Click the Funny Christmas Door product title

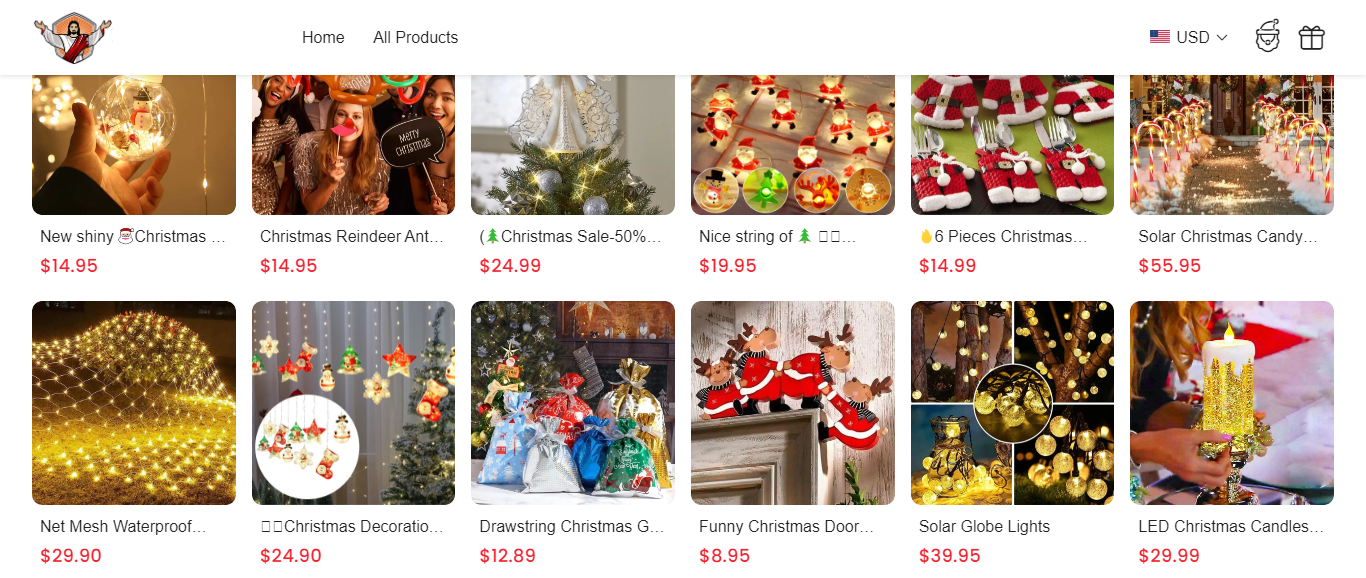coord(786,526)
